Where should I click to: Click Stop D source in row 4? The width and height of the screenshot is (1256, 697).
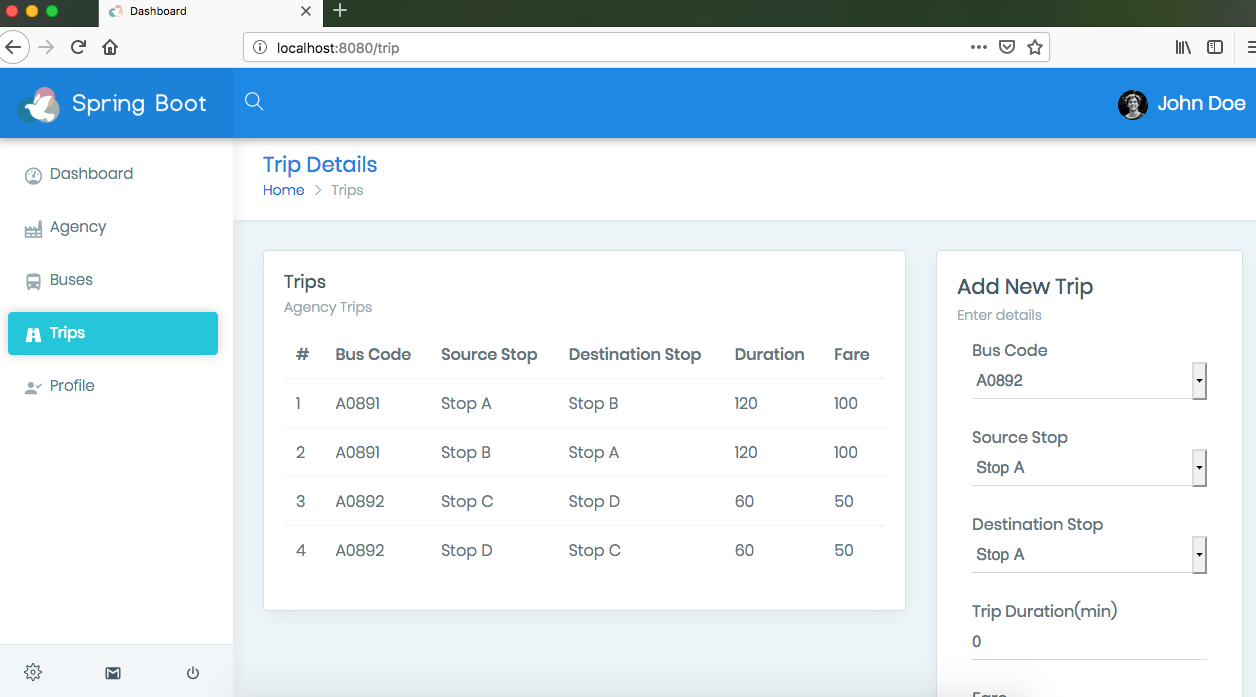[x=467, y=551]
